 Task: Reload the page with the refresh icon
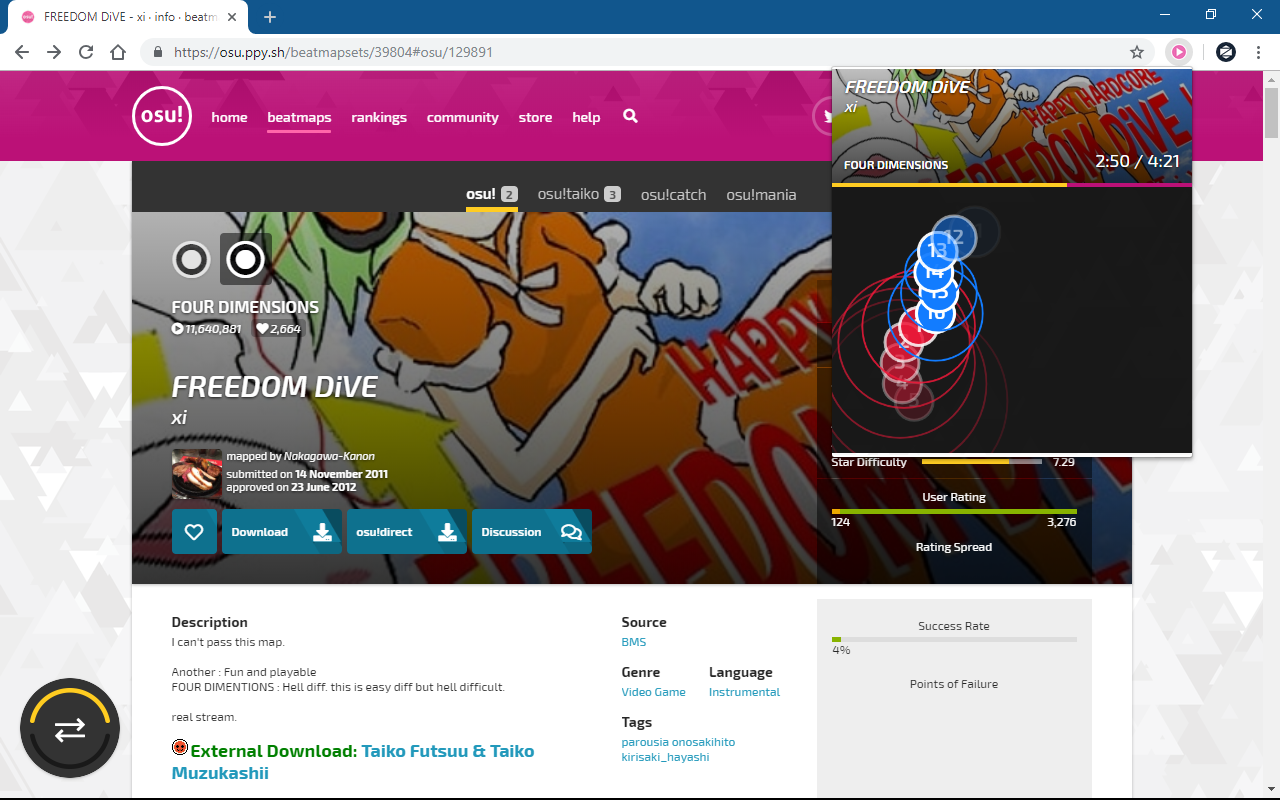click(86, 52)
